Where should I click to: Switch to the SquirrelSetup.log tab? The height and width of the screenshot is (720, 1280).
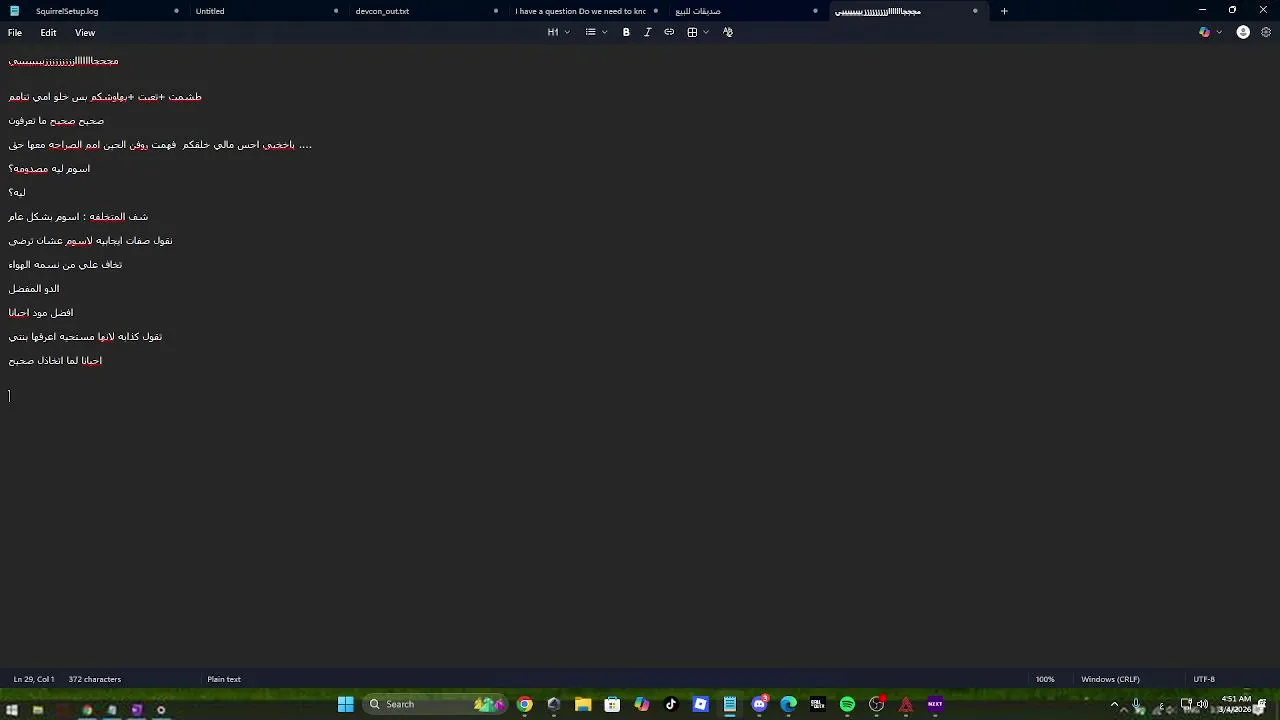[95, 11]
